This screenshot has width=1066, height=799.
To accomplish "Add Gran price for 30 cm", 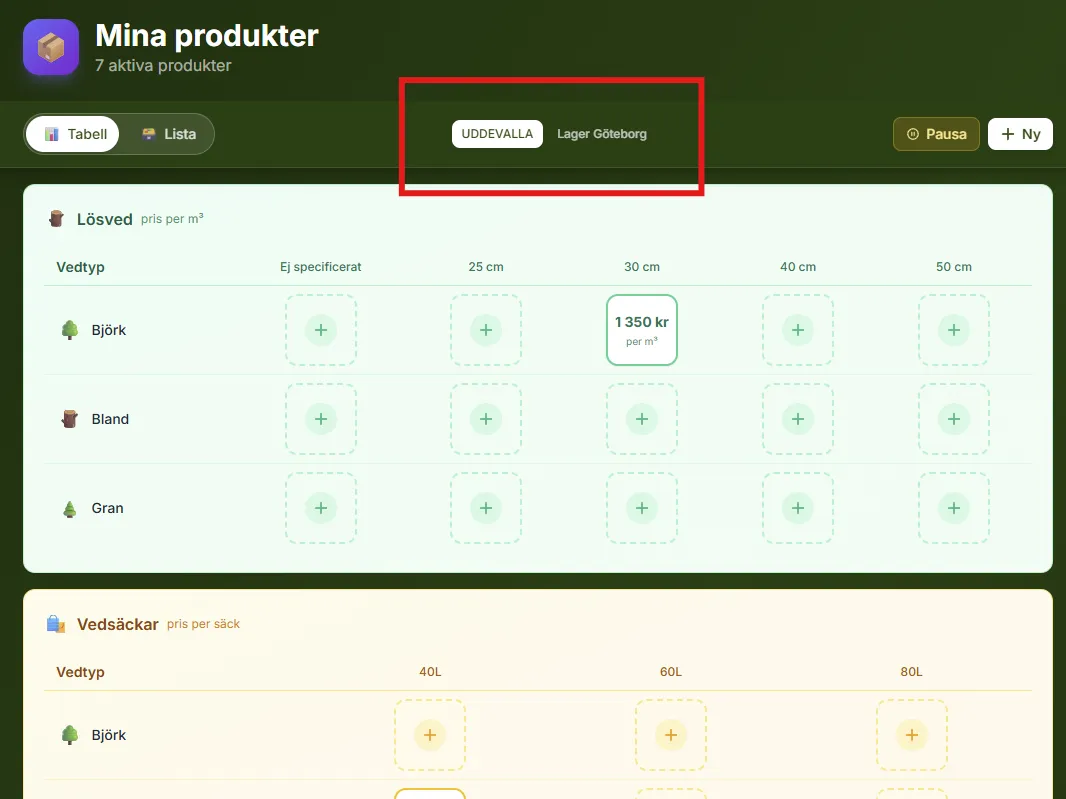I will [642, 508].
